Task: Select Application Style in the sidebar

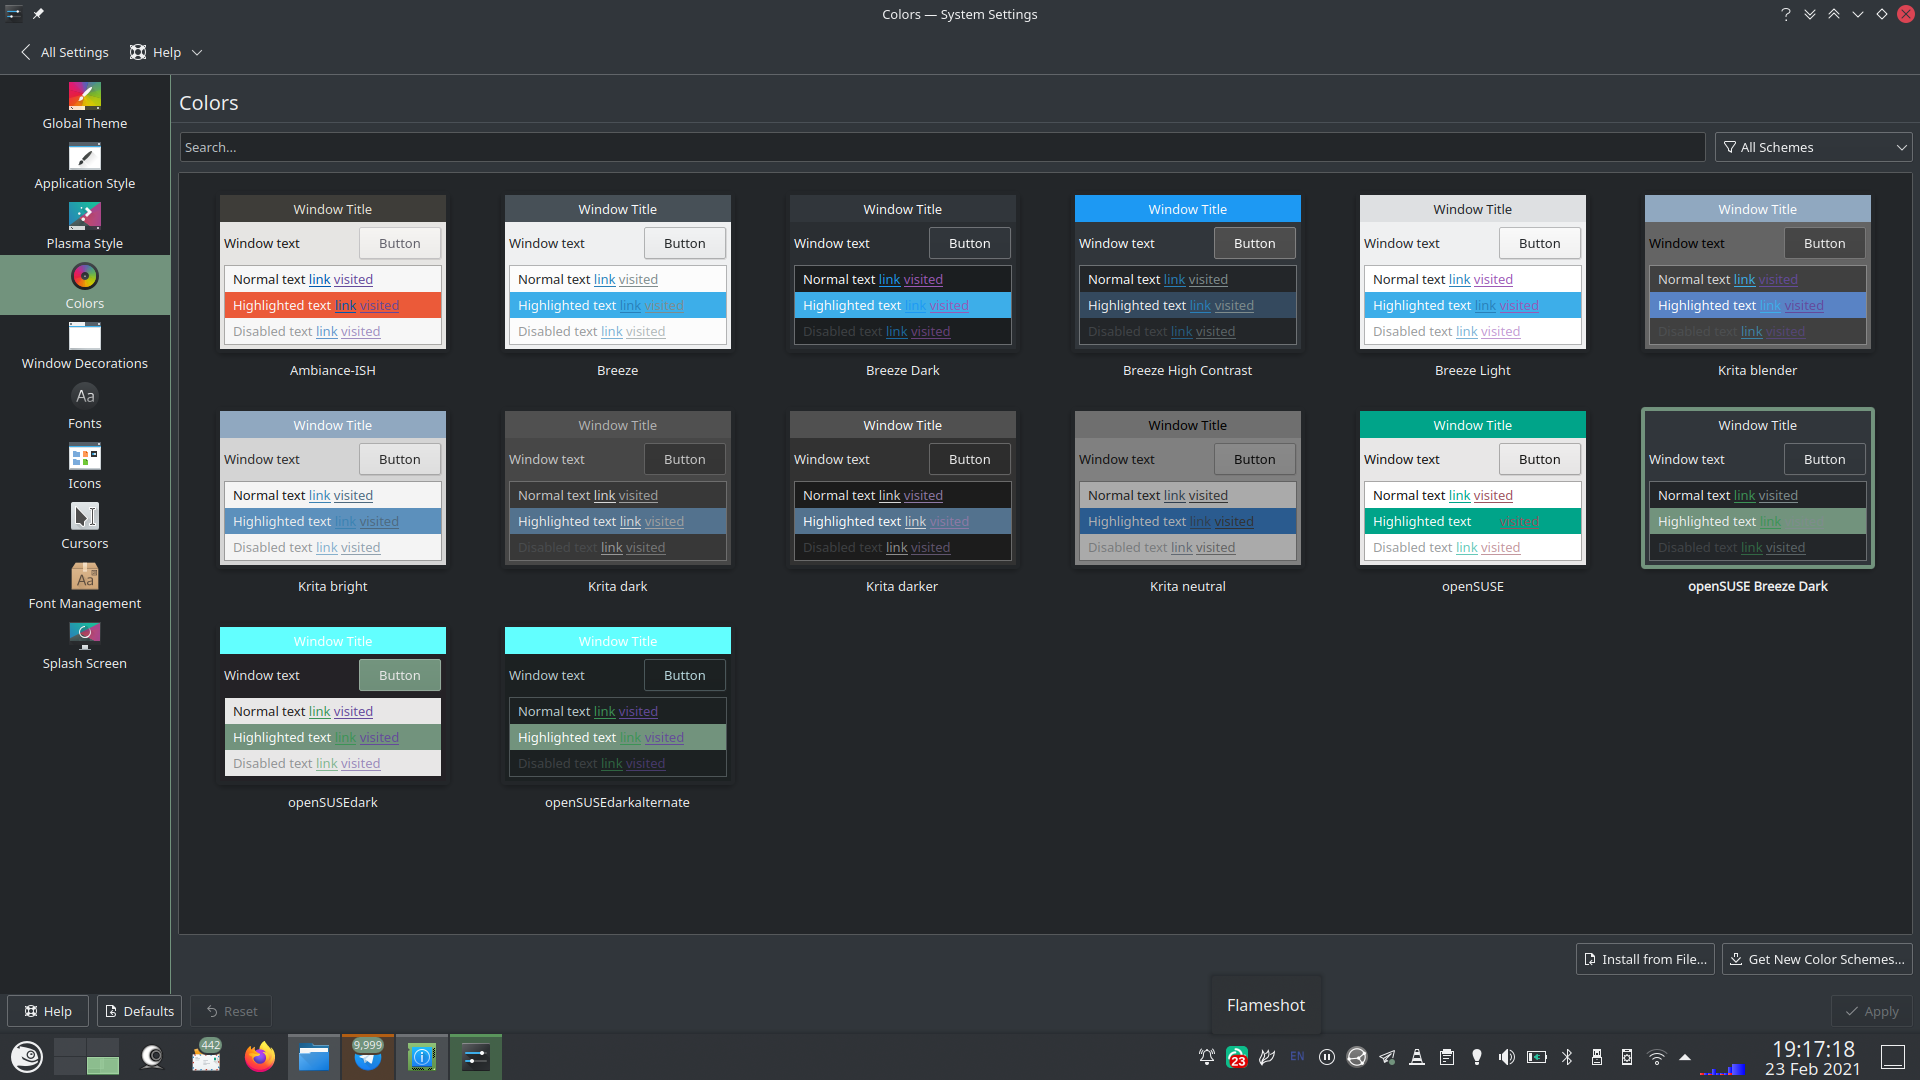Action: [85, 167]
